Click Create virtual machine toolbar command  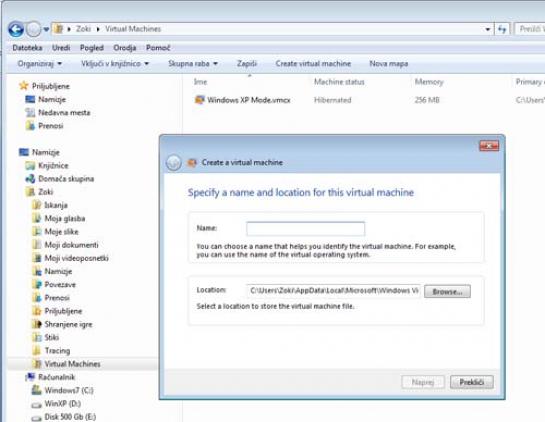313,64
